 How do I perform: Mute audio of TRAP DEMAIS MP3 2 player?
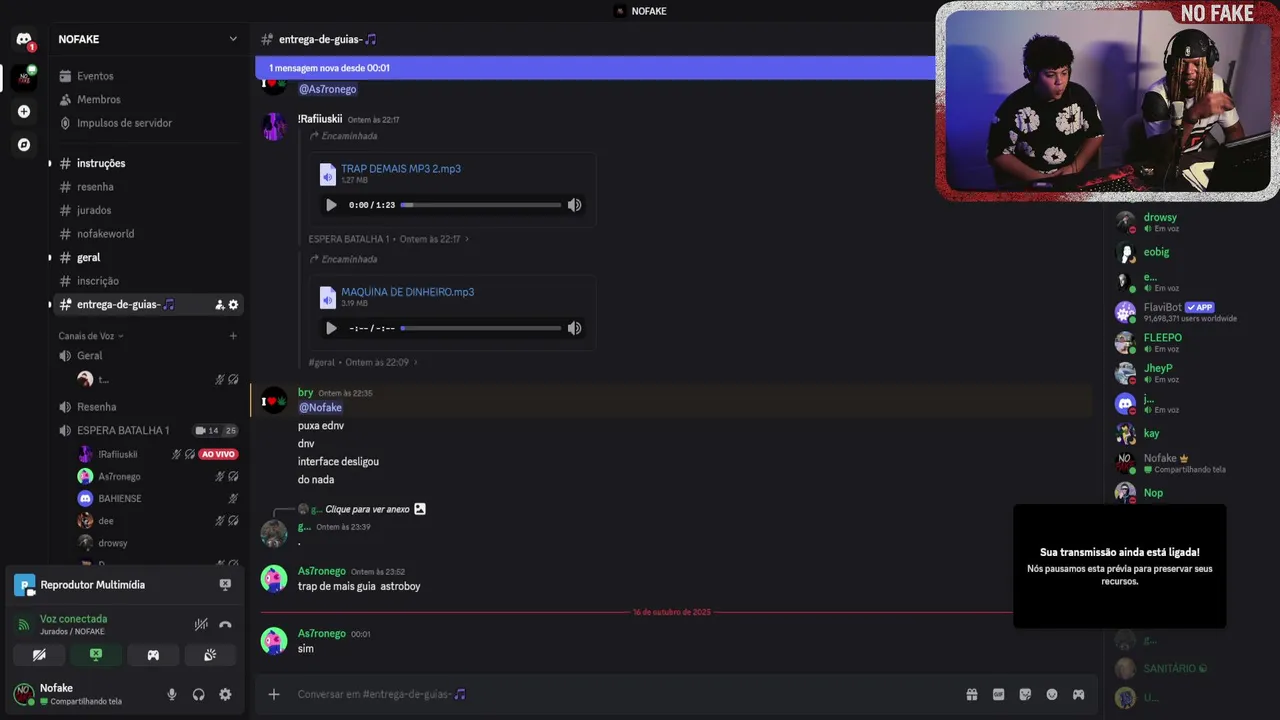pos(574,205)
